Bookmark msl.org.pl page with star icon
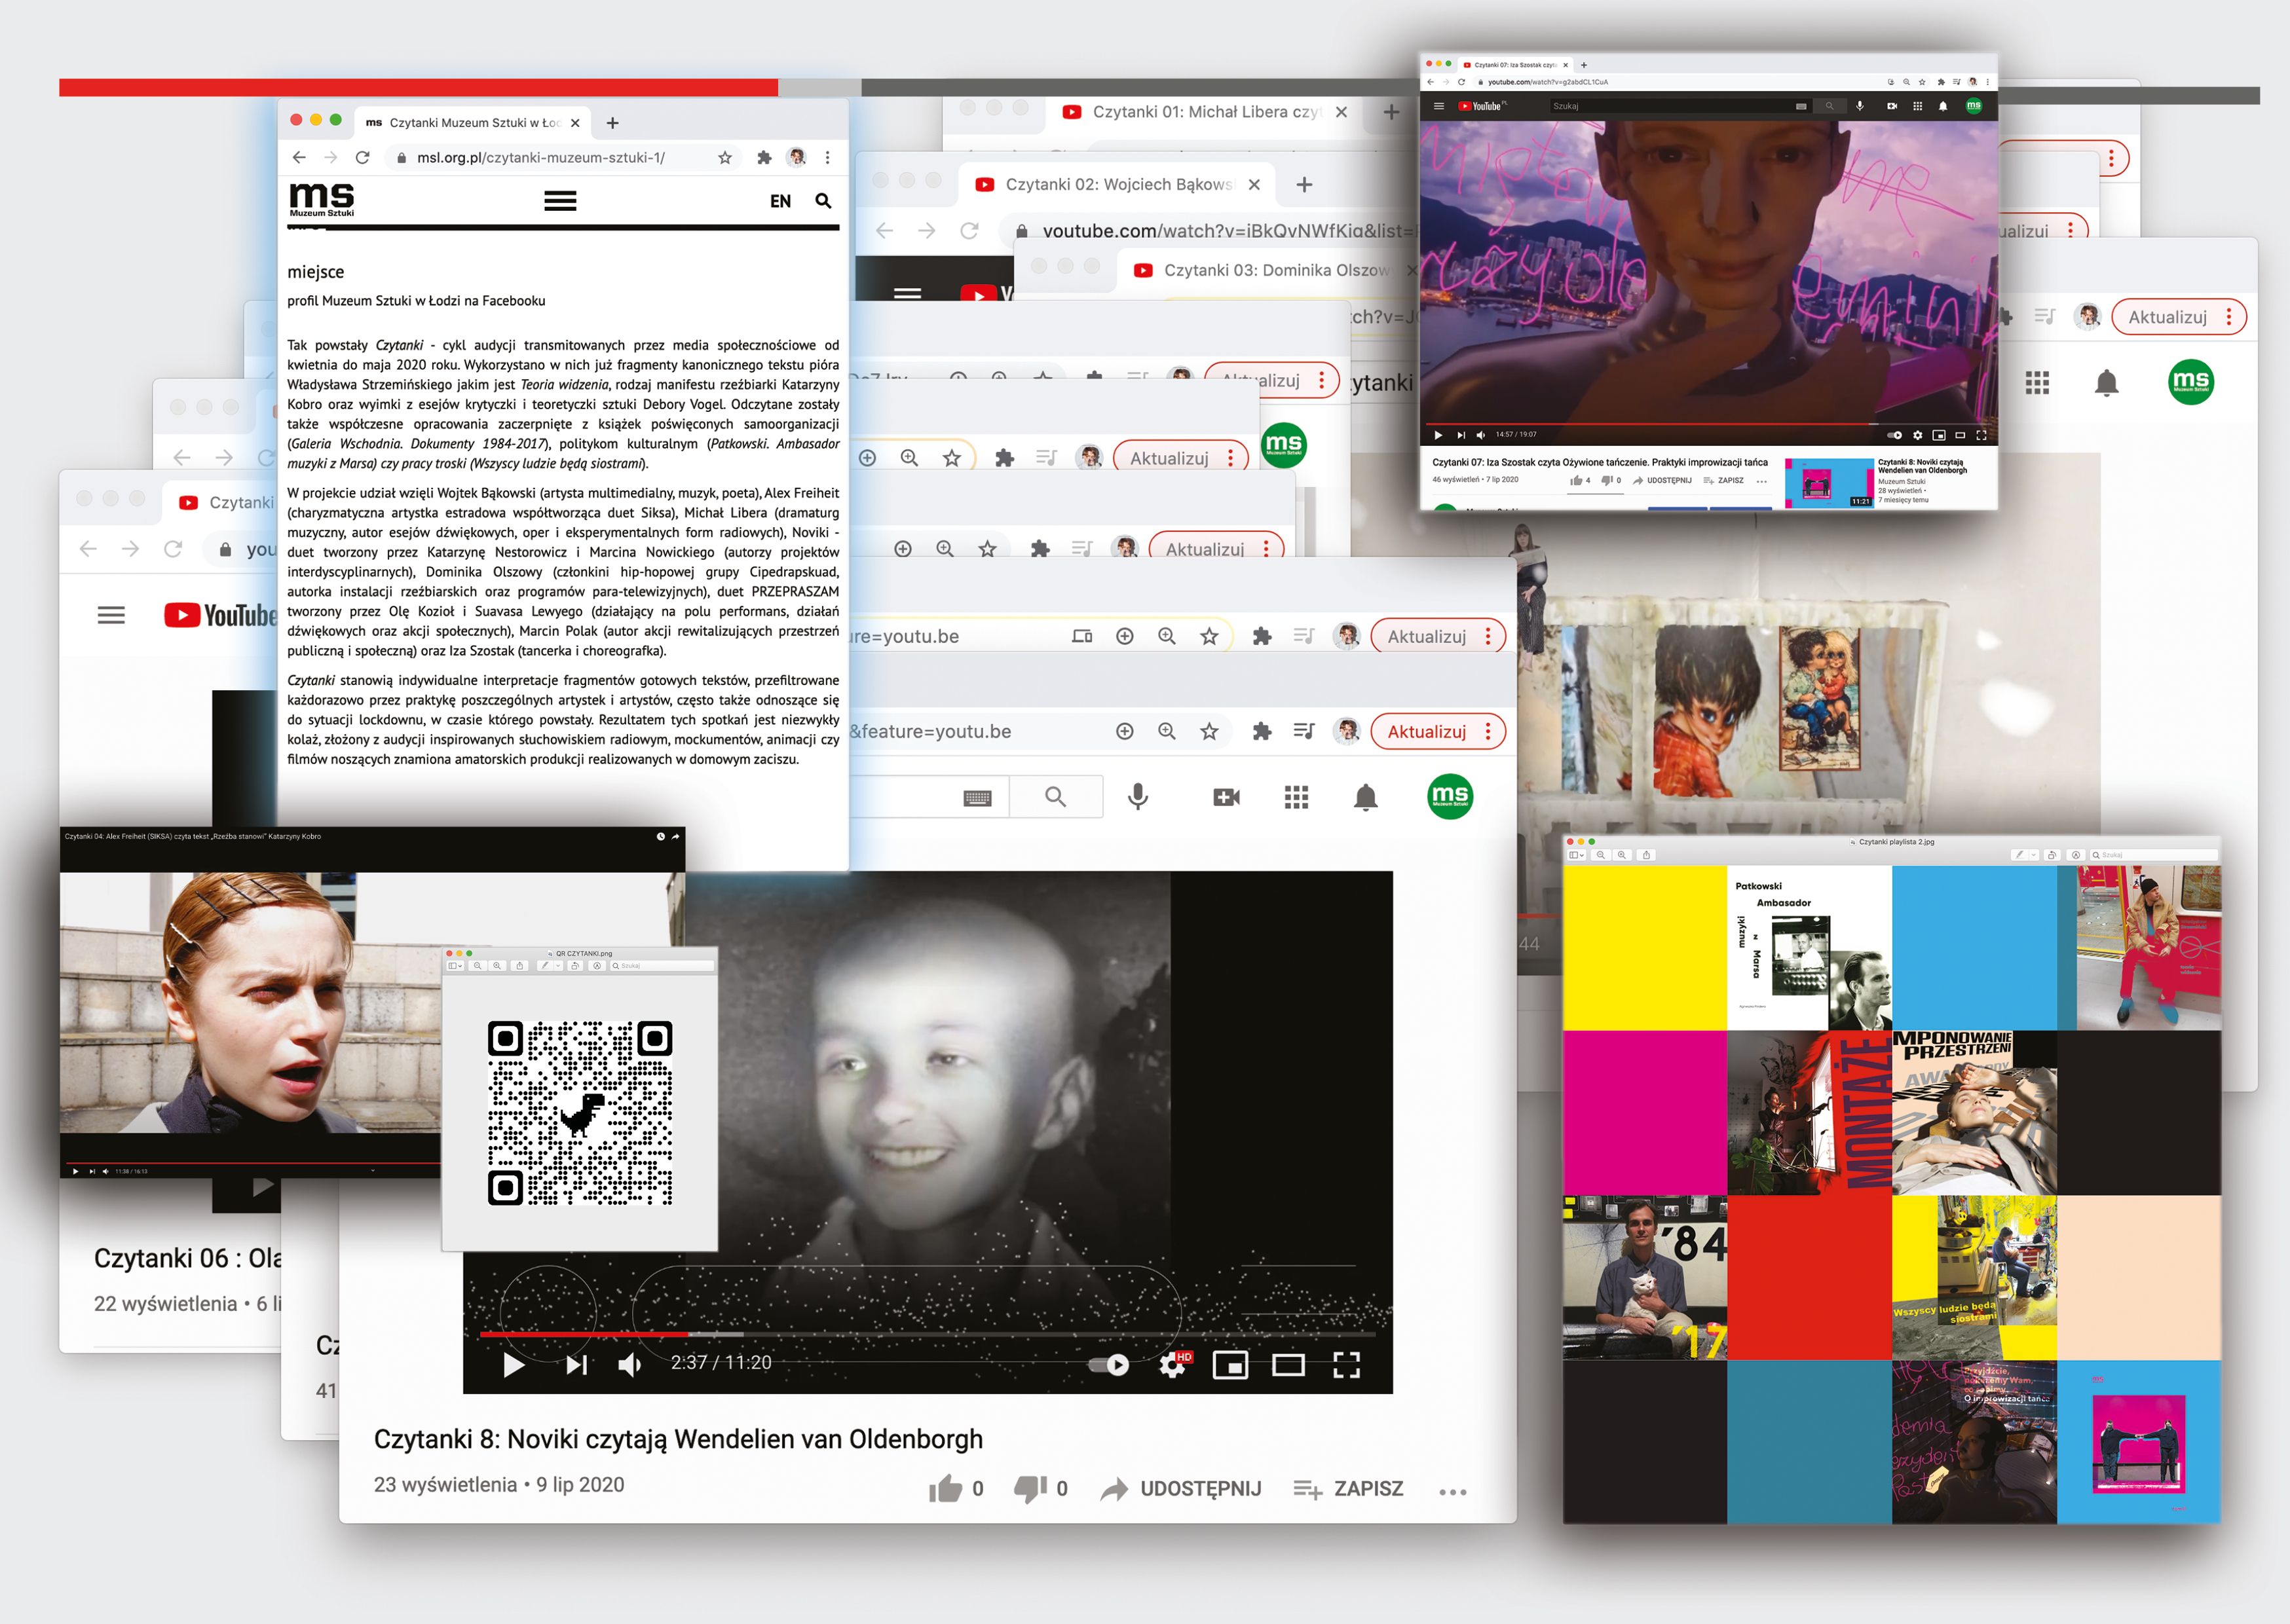 [725, 157]
